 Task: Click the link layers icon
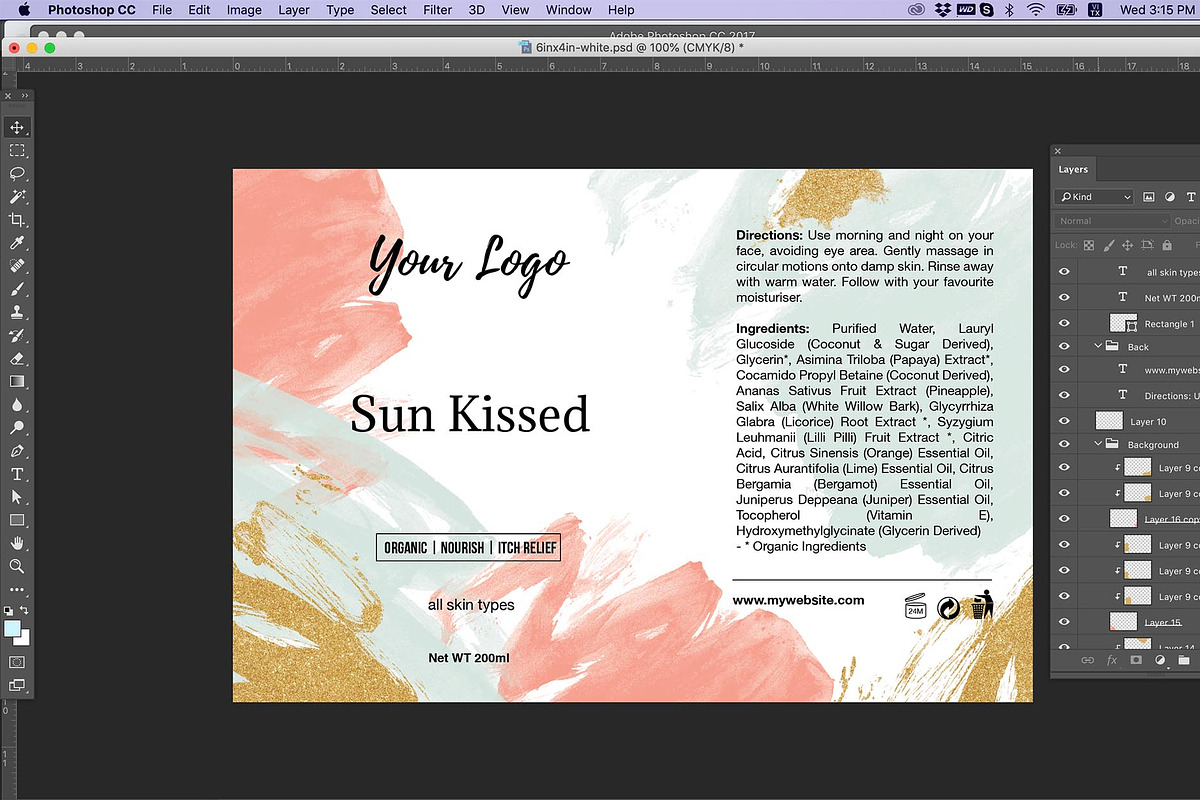pos(1087,661)
